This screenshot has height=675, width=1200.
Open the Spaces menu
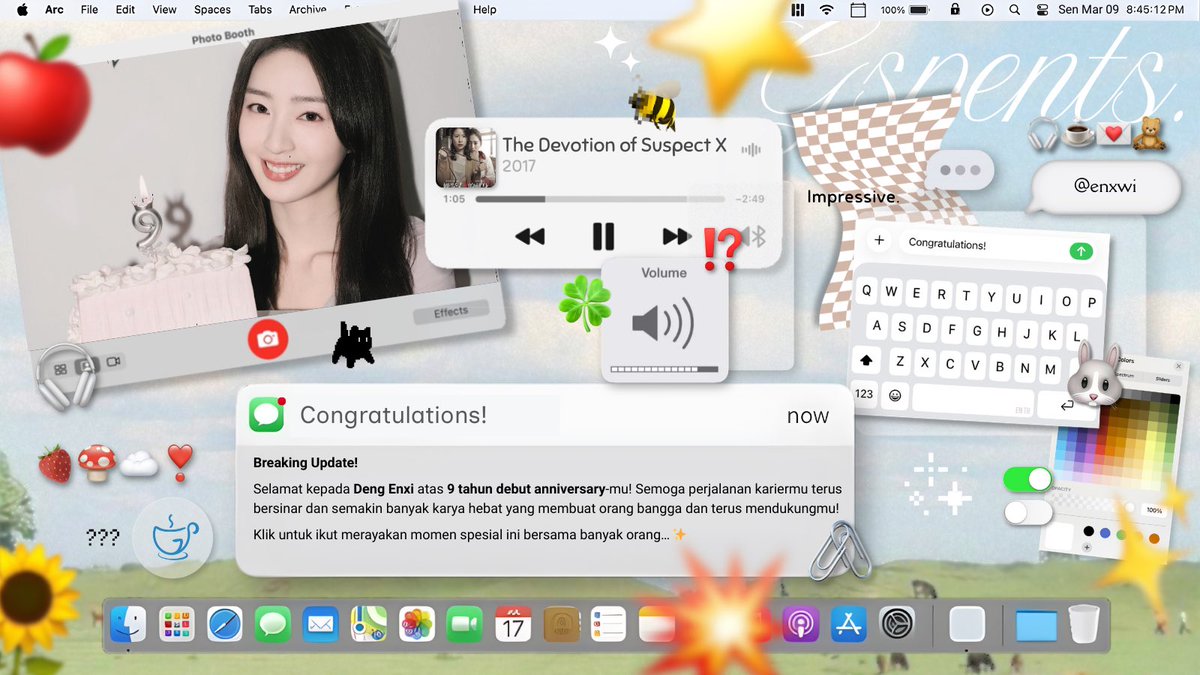coord(212,10)
